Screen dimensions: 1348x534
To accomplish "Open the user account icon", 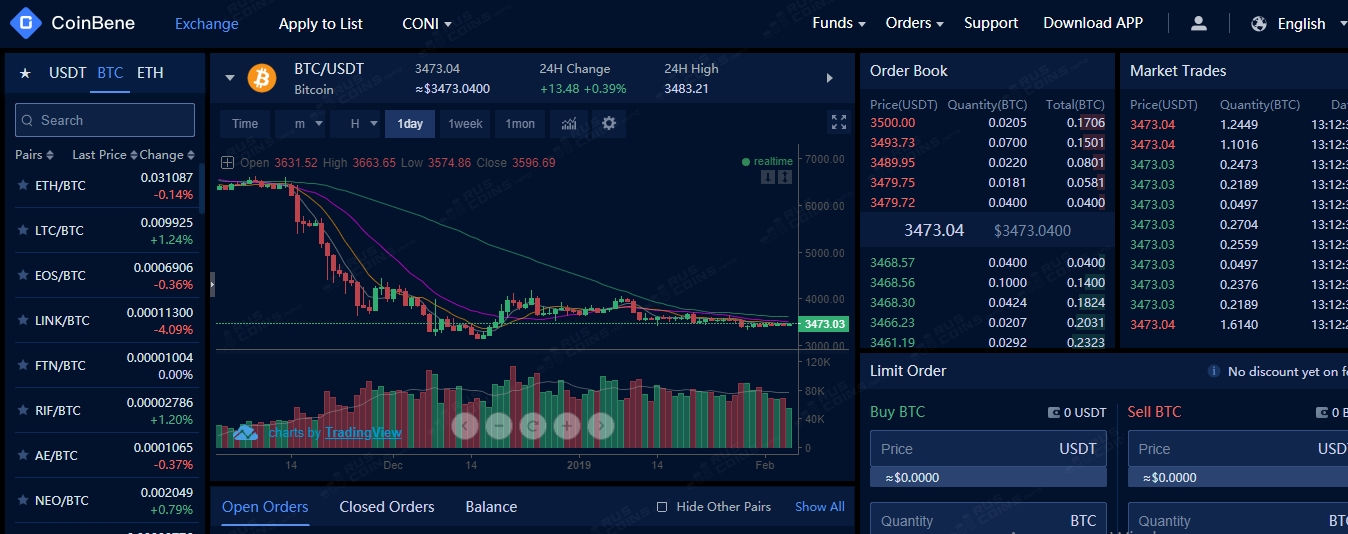I will pos(1199,23).
